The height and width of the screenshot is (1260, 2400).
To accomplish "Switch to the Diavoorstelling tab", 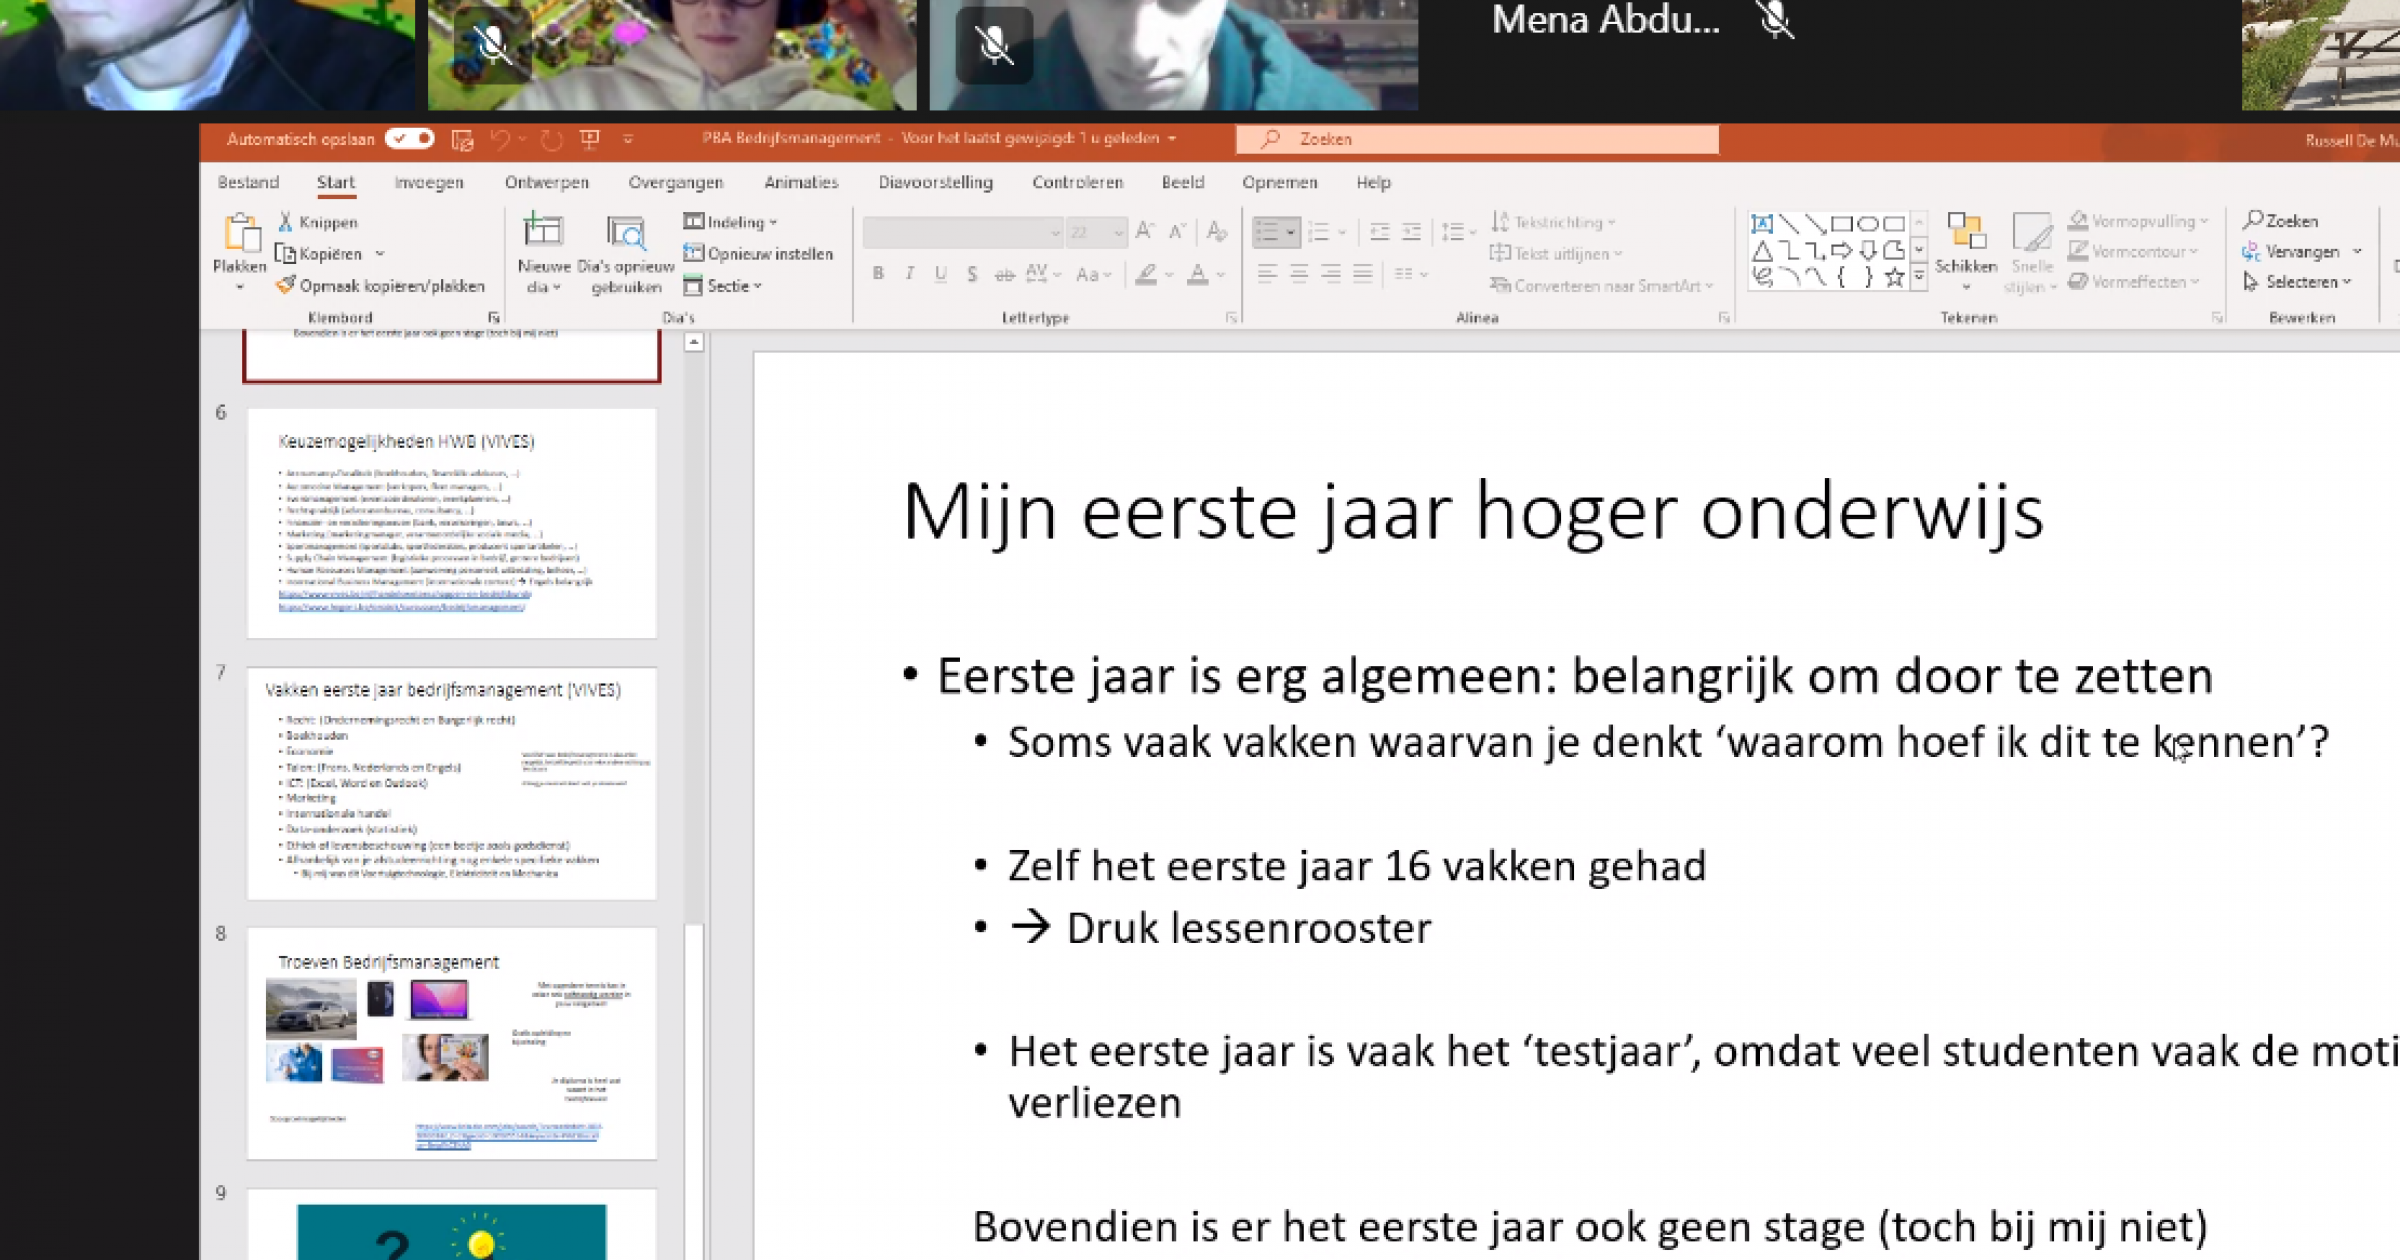I will (x=935, y=182).
